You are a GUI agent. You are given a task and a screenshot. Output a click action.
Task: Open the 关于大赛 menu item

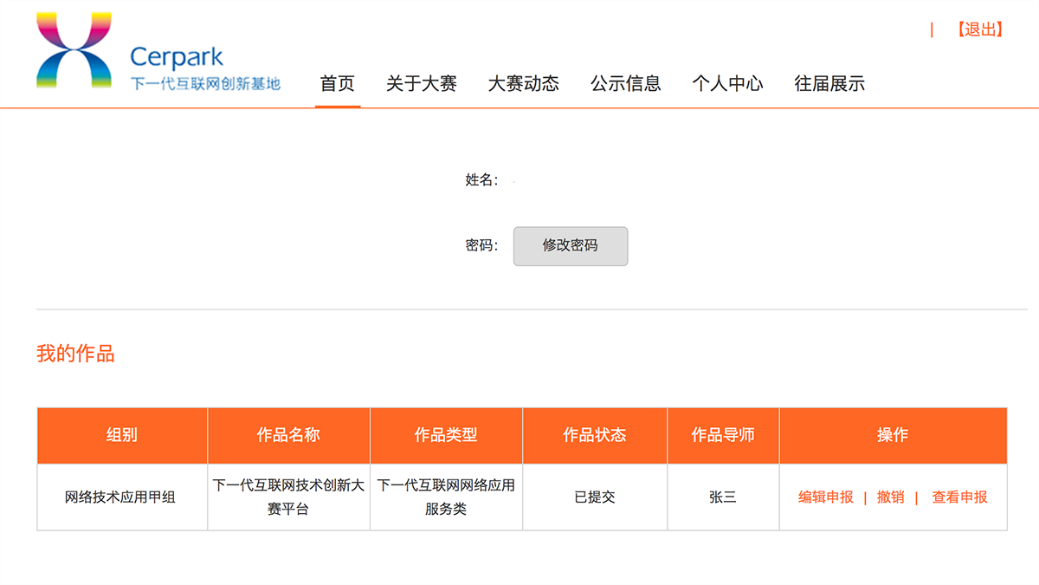click(421, 84)
